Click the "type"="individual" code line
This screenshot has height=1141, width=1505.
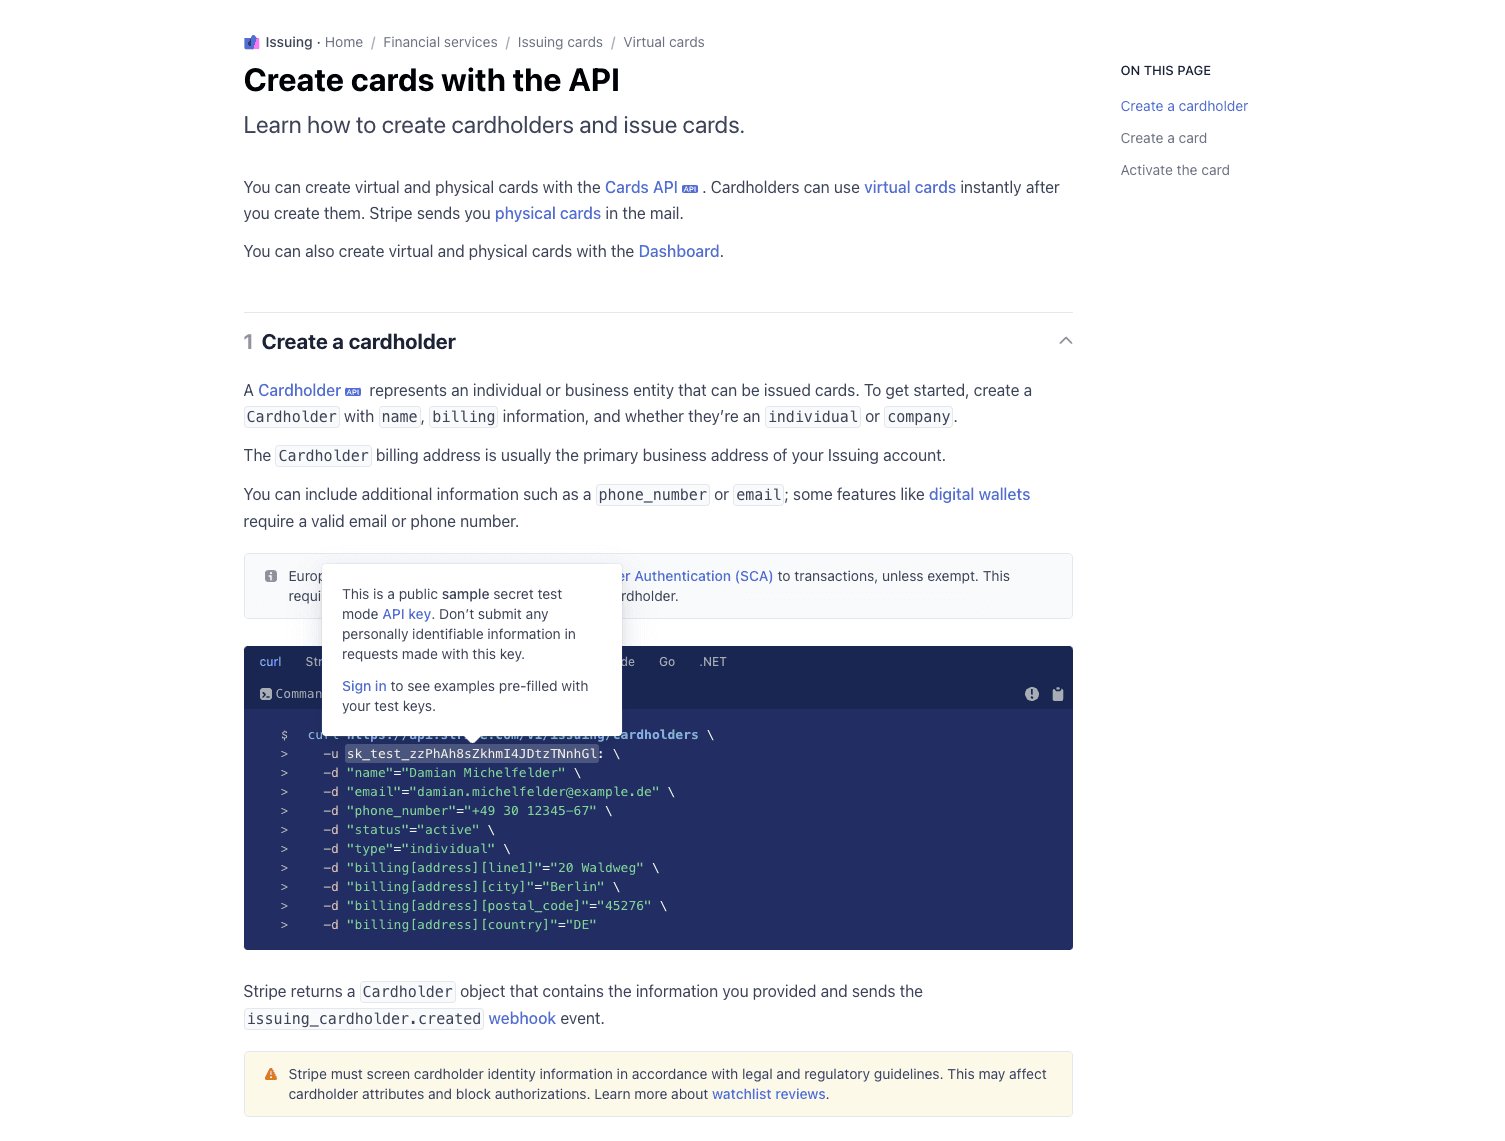pyautogui.click(x=420, y=849)
